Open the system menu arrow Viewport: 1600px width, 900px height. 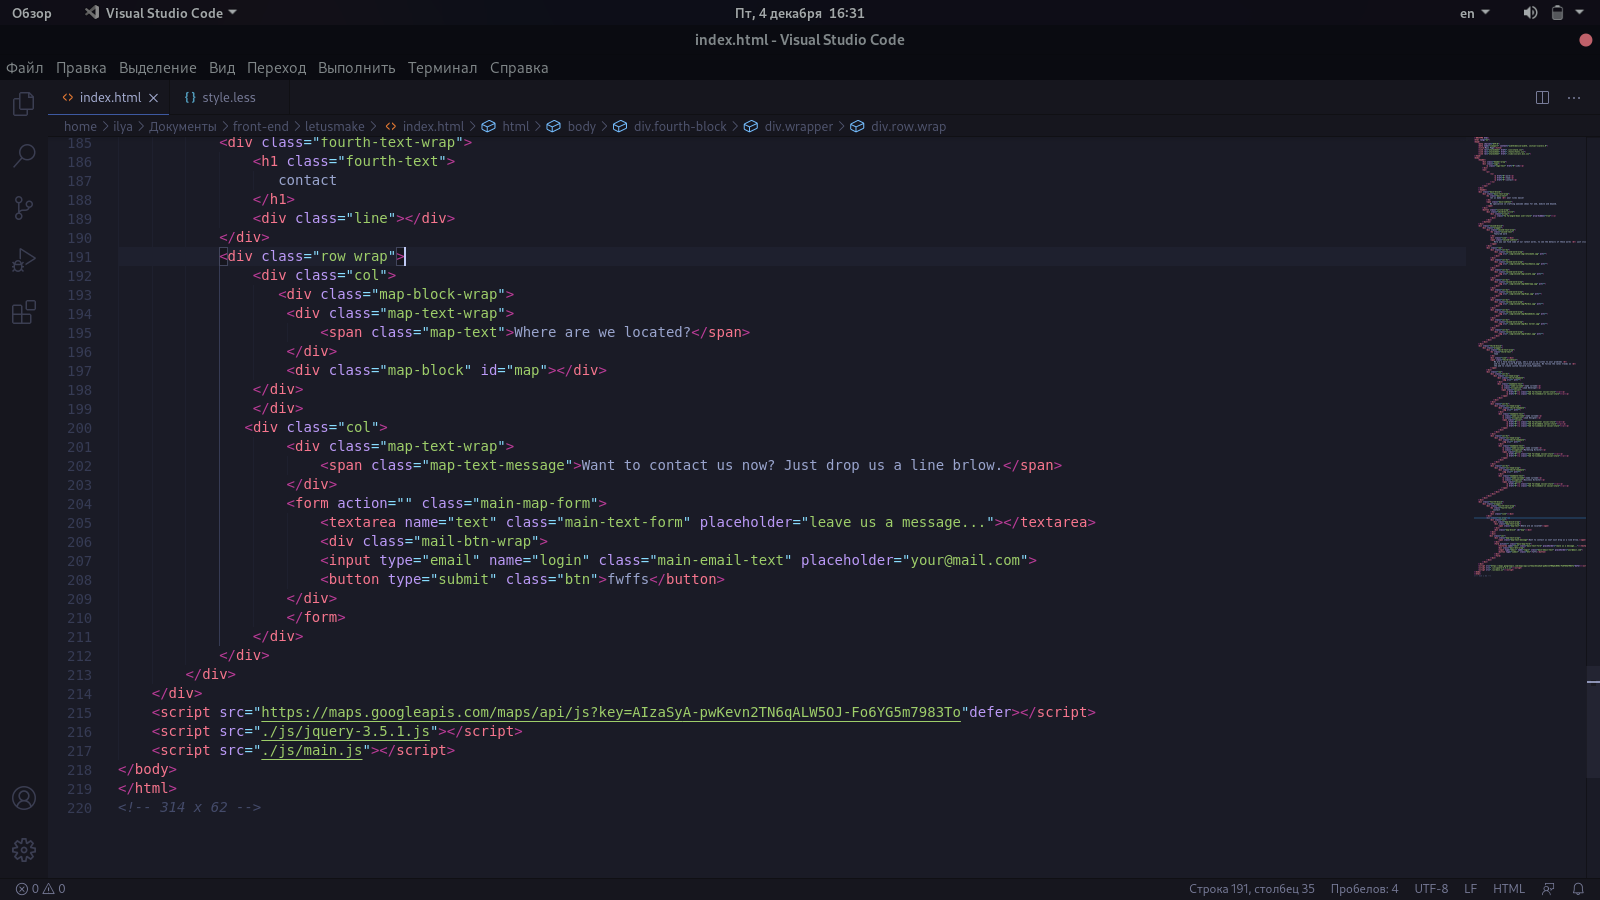coord(1580,13)
